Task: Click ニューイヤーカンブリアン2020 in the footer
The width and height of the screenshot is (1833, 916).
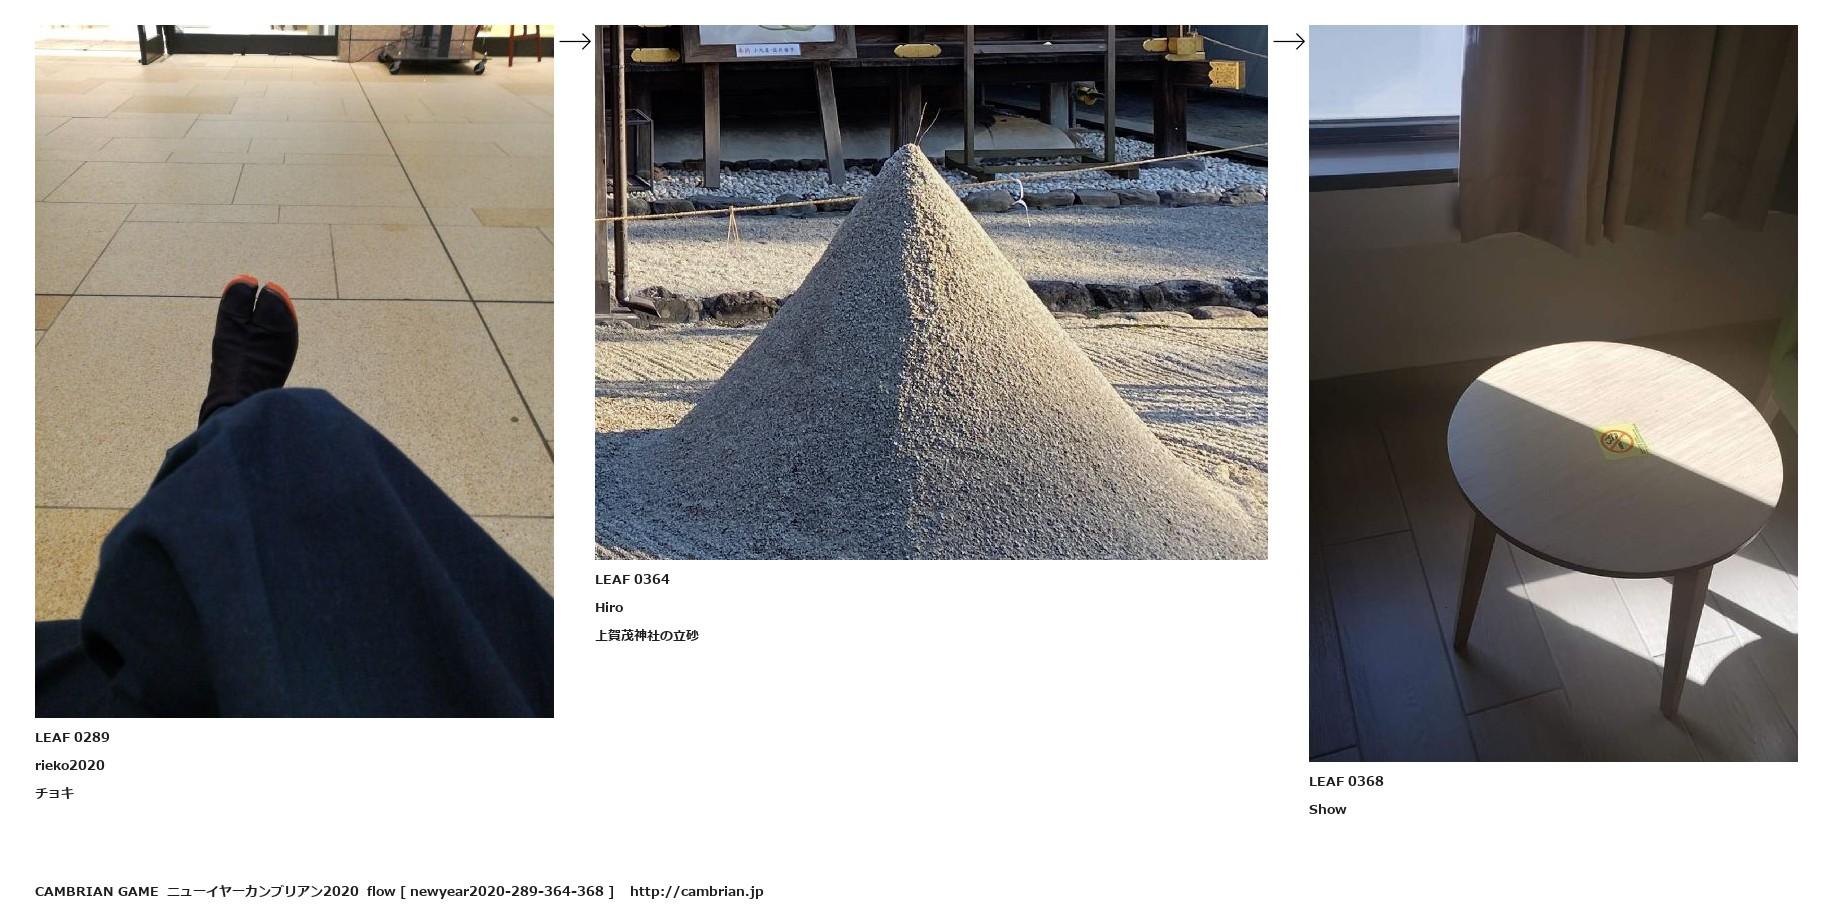Action: [x=263, y=891]
